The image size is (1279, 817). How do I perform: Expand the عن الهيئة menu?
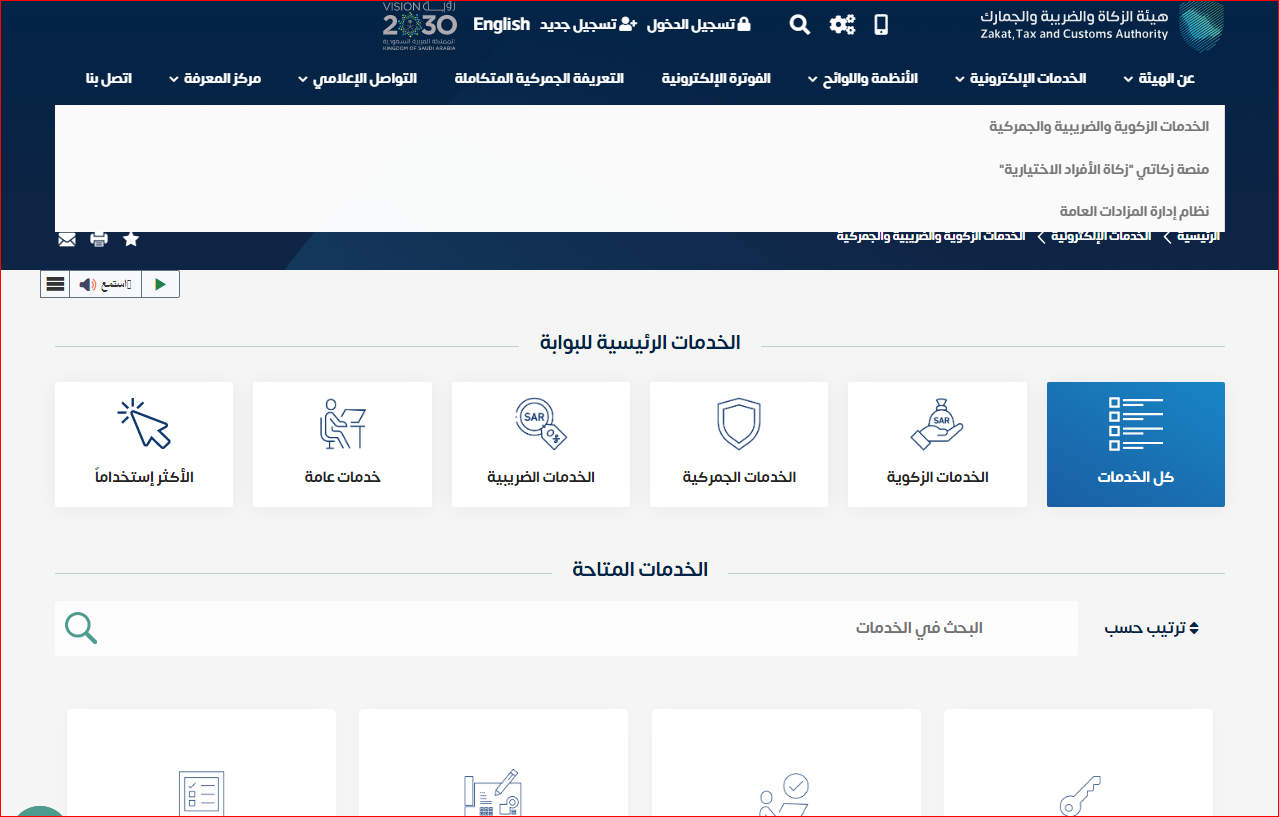pyautogui.click(x=1158, y=78)
